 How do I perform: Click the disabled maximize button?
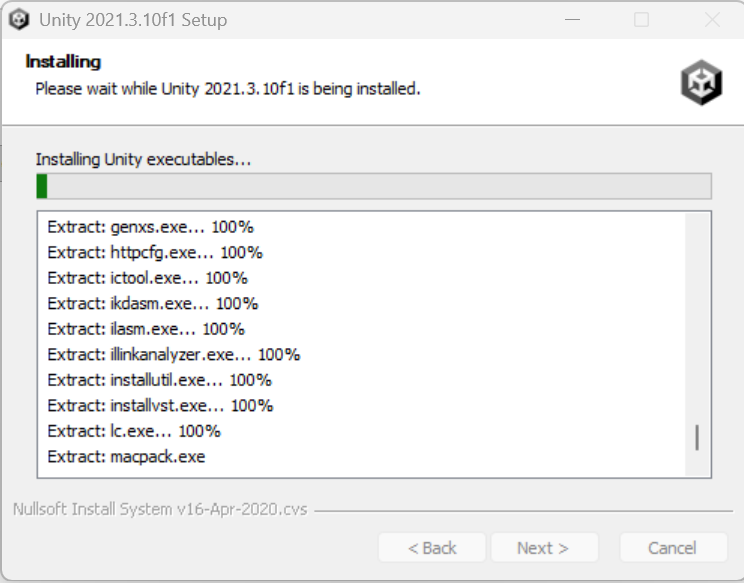(x=642, y=20)
